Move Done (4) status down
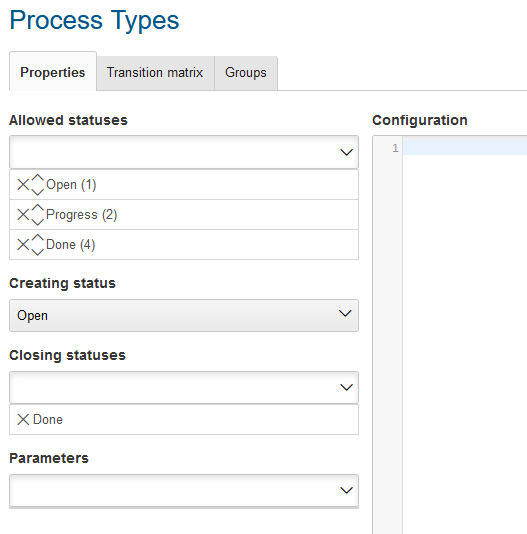Image resolution: width=527 pixels, height=534 pixels. point(37,251)
